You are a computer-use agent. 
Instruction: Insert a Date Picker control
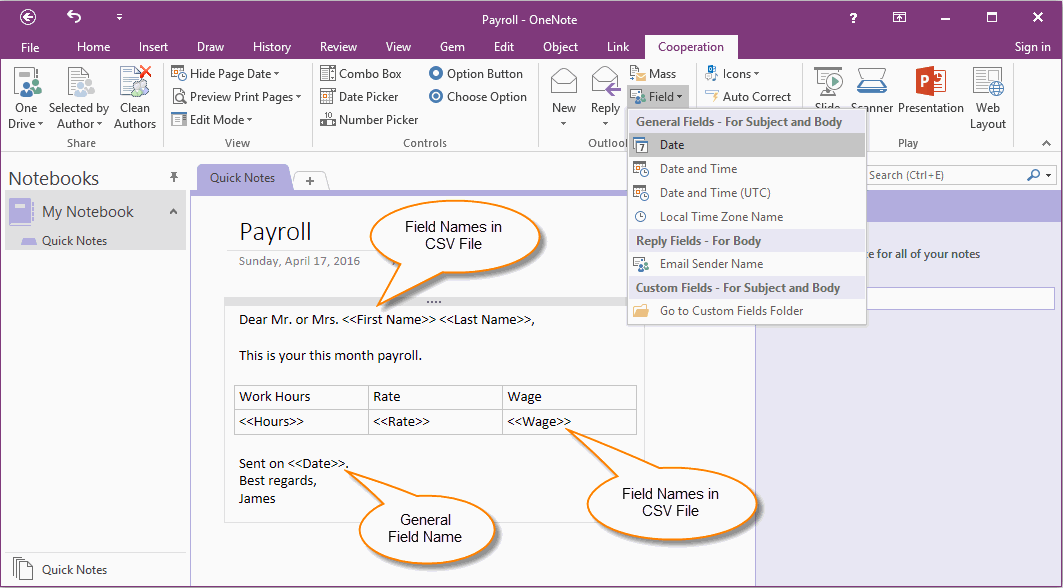click(x=359, y=97)
